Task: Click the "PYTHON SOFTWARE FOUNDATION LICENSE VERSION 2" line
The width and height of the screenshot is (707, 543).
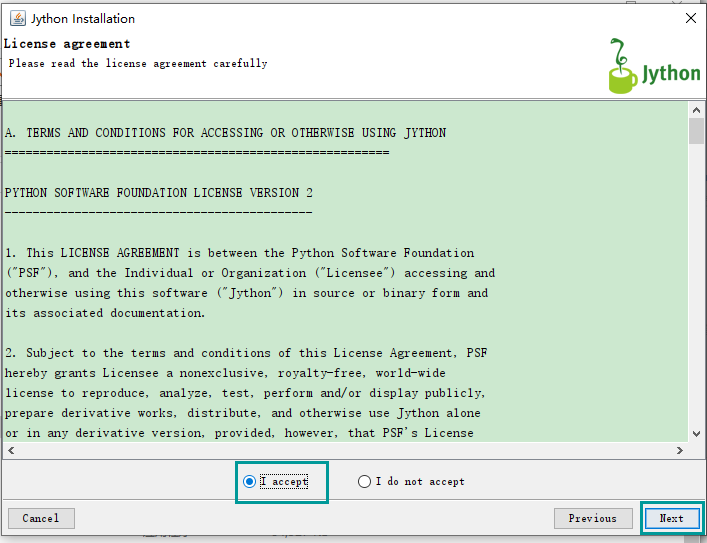Action: point(158,193)
